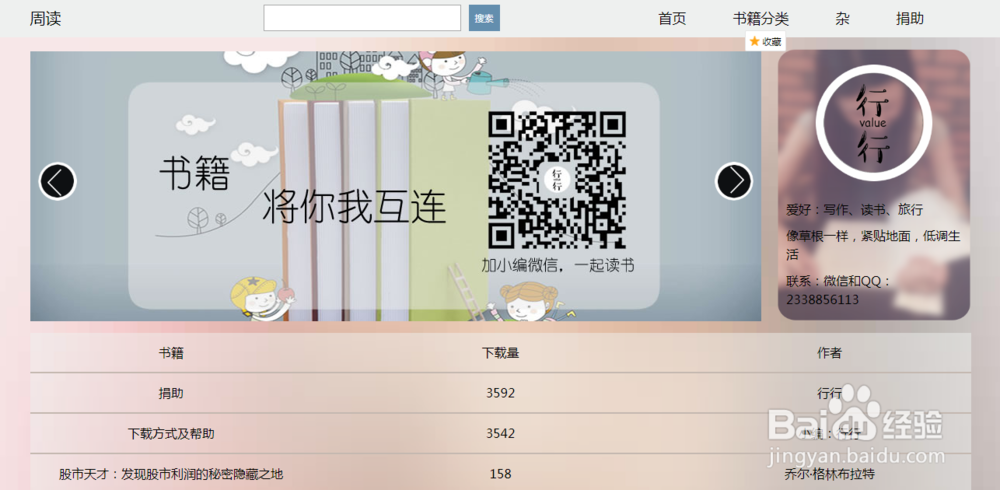Viewport: 1000px width, 490px height.
Task: Click download count 3542
Action: [501, 434]
